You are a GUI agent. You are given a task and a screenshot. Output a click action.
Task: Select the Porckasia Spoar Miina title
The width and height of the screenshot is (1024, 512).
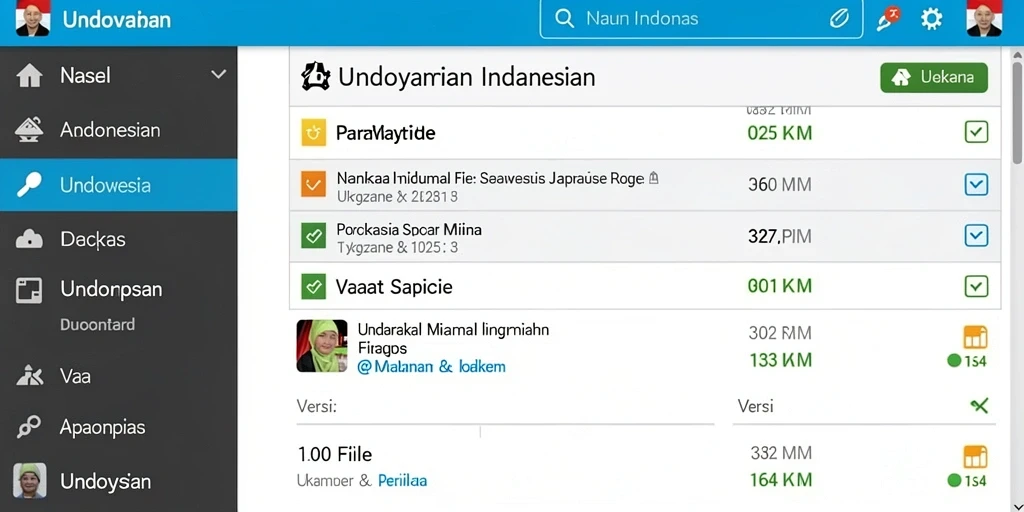coord(409,229)
